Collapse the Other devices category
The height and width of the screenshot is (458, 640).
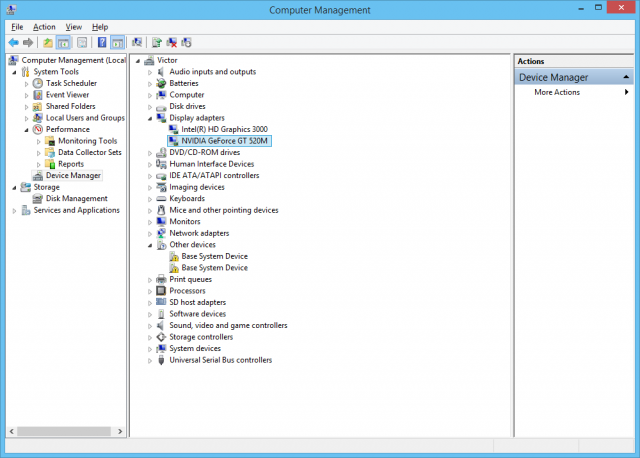click(x=151, y=245)
